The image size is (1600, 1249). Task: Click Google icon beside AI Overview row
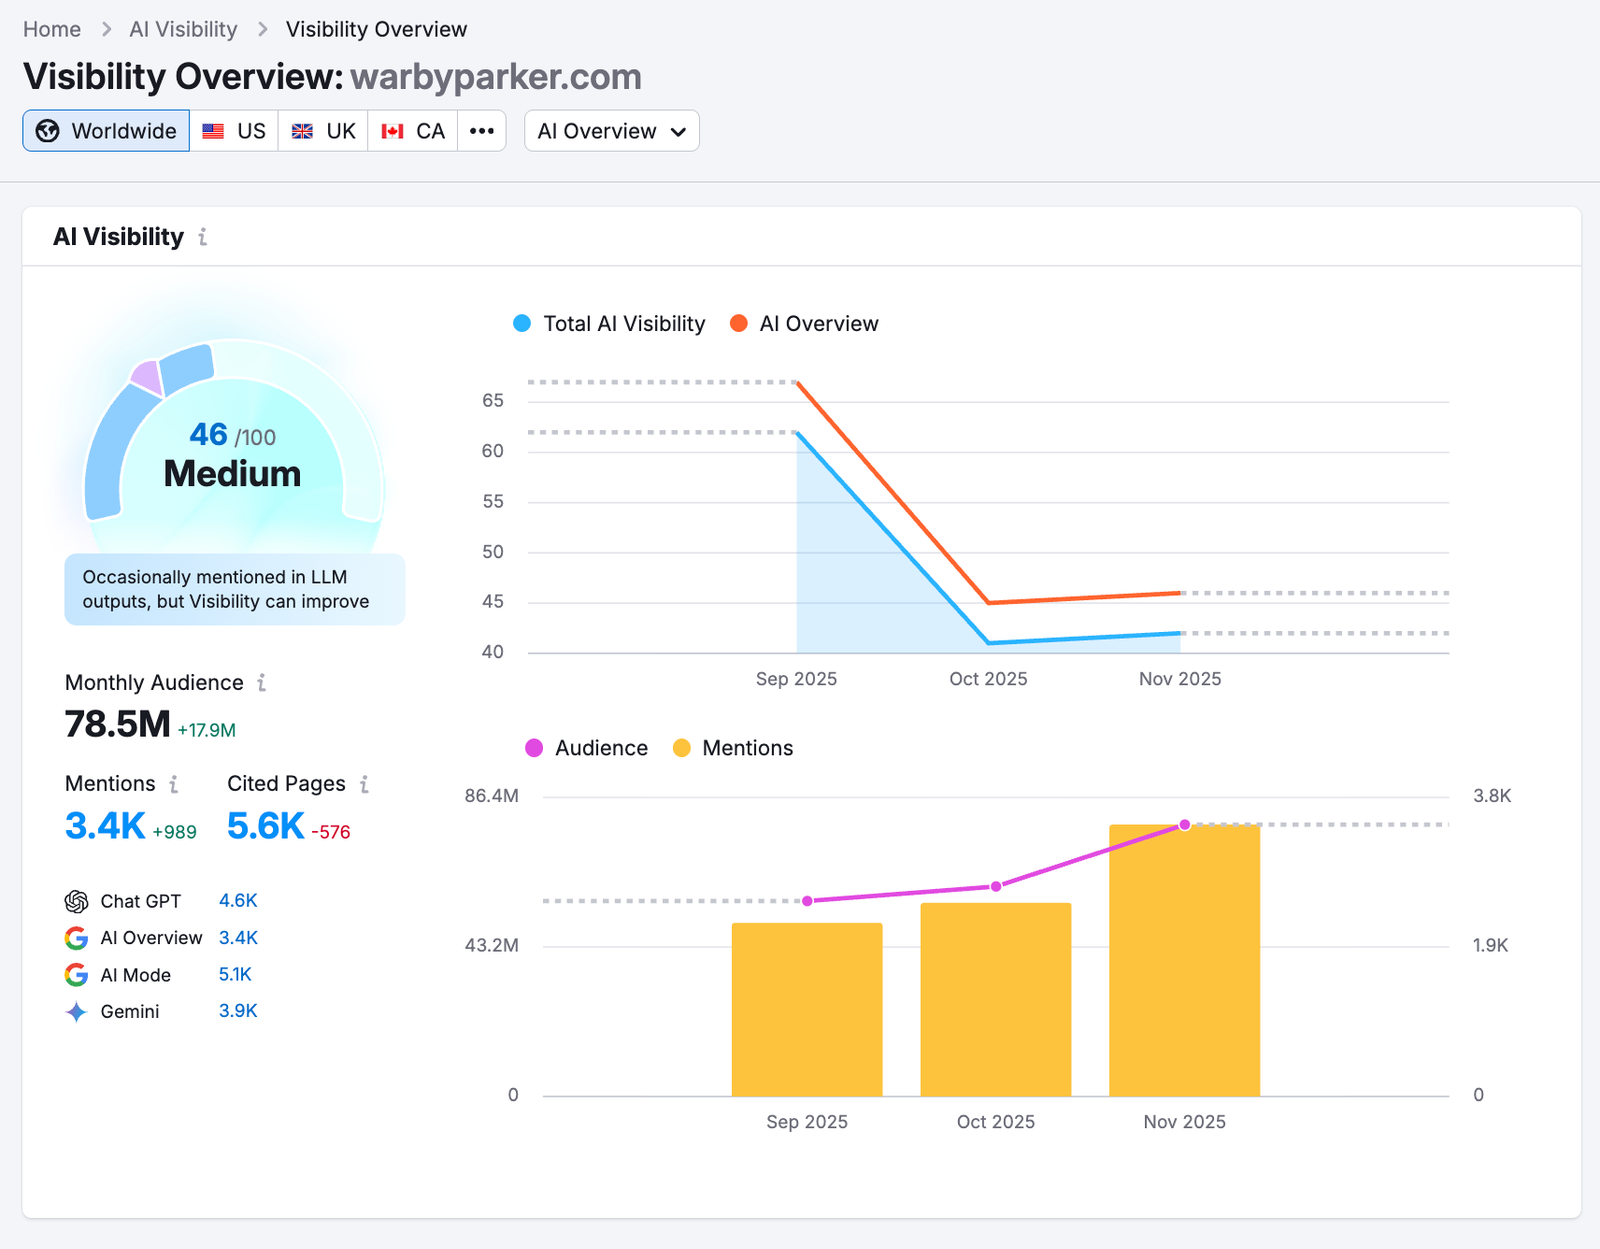76,938
